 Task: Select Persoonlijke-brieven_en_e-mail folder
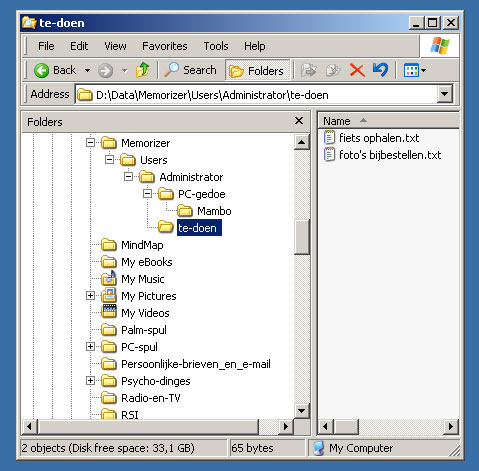click(x=196, y=364)
